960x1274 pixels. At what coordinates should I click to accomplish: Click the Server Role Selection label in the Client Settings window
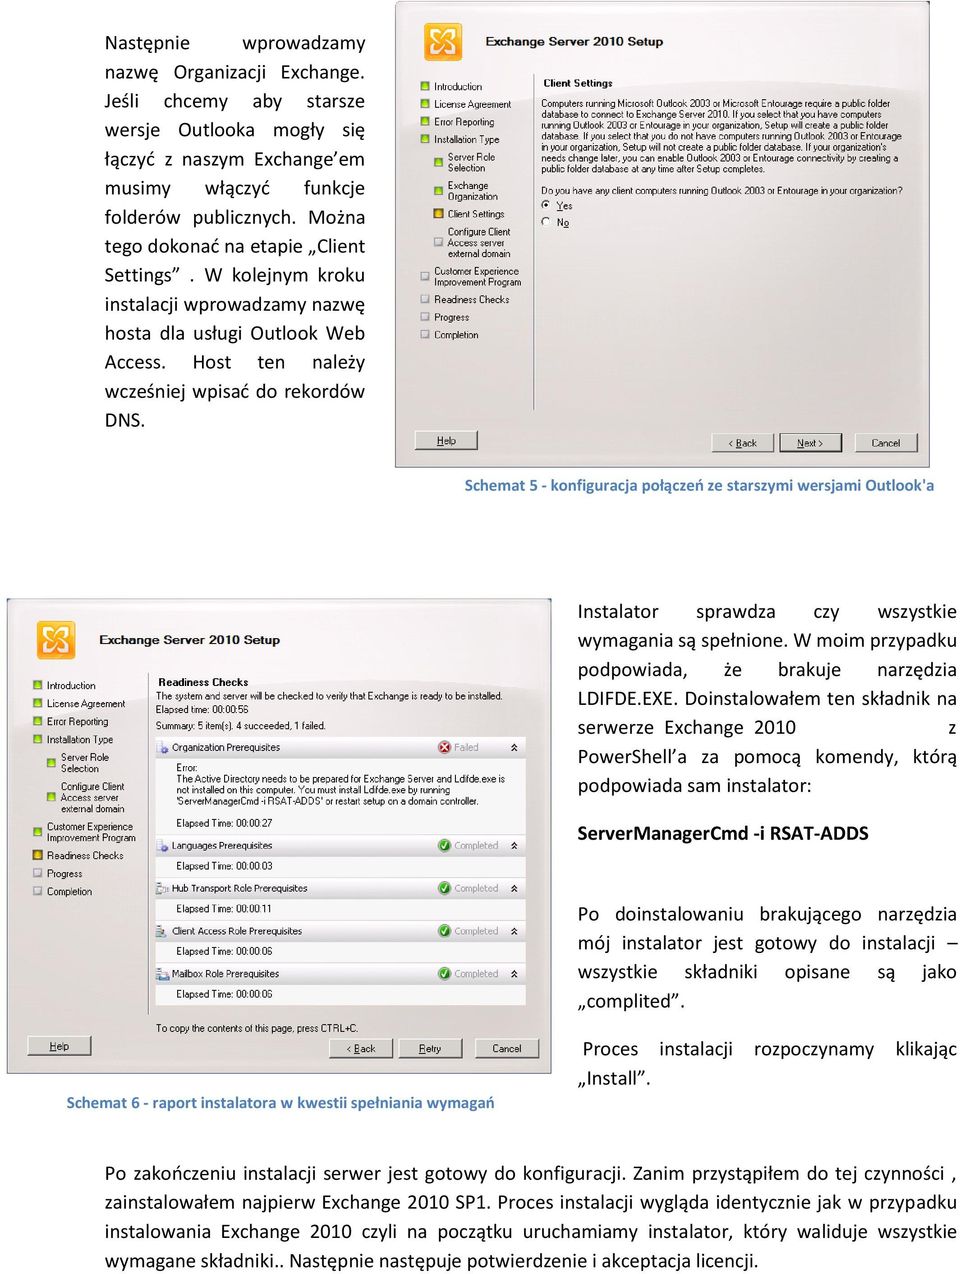coord(471,163)
